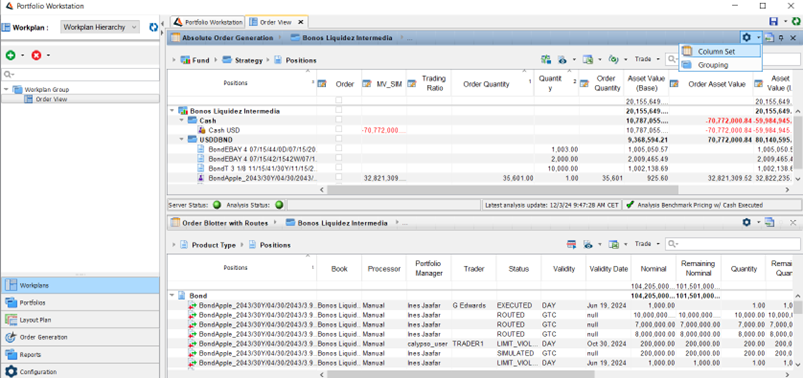Screen dimensions: 803x378
Task: Tick Order checkbox for Bonos Liquidez Intermedia row
Action: click(x=339, y=110)
